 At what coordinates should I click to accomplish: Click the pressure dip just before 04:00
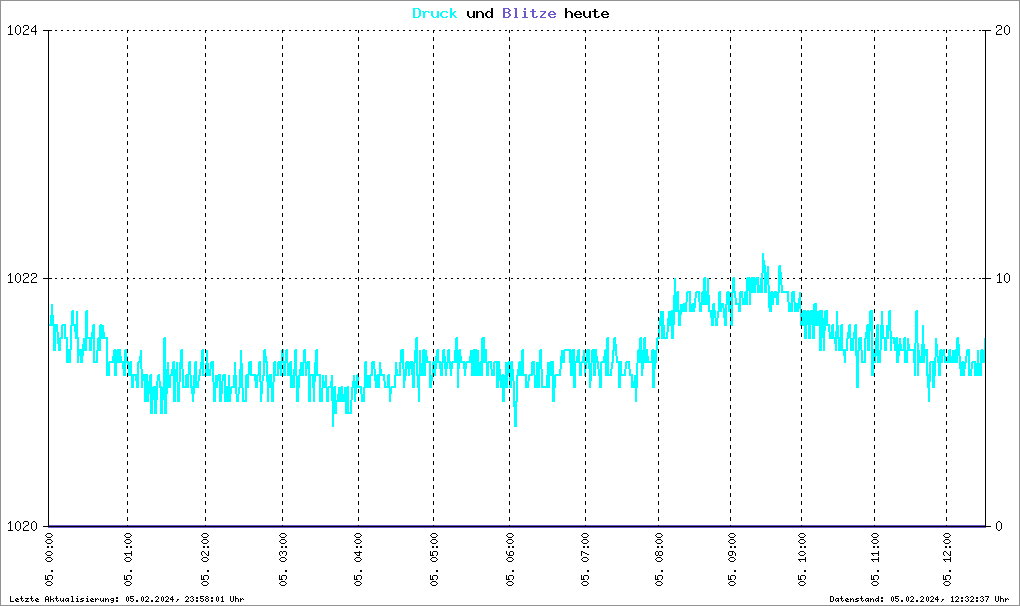(x=333, y=423)
